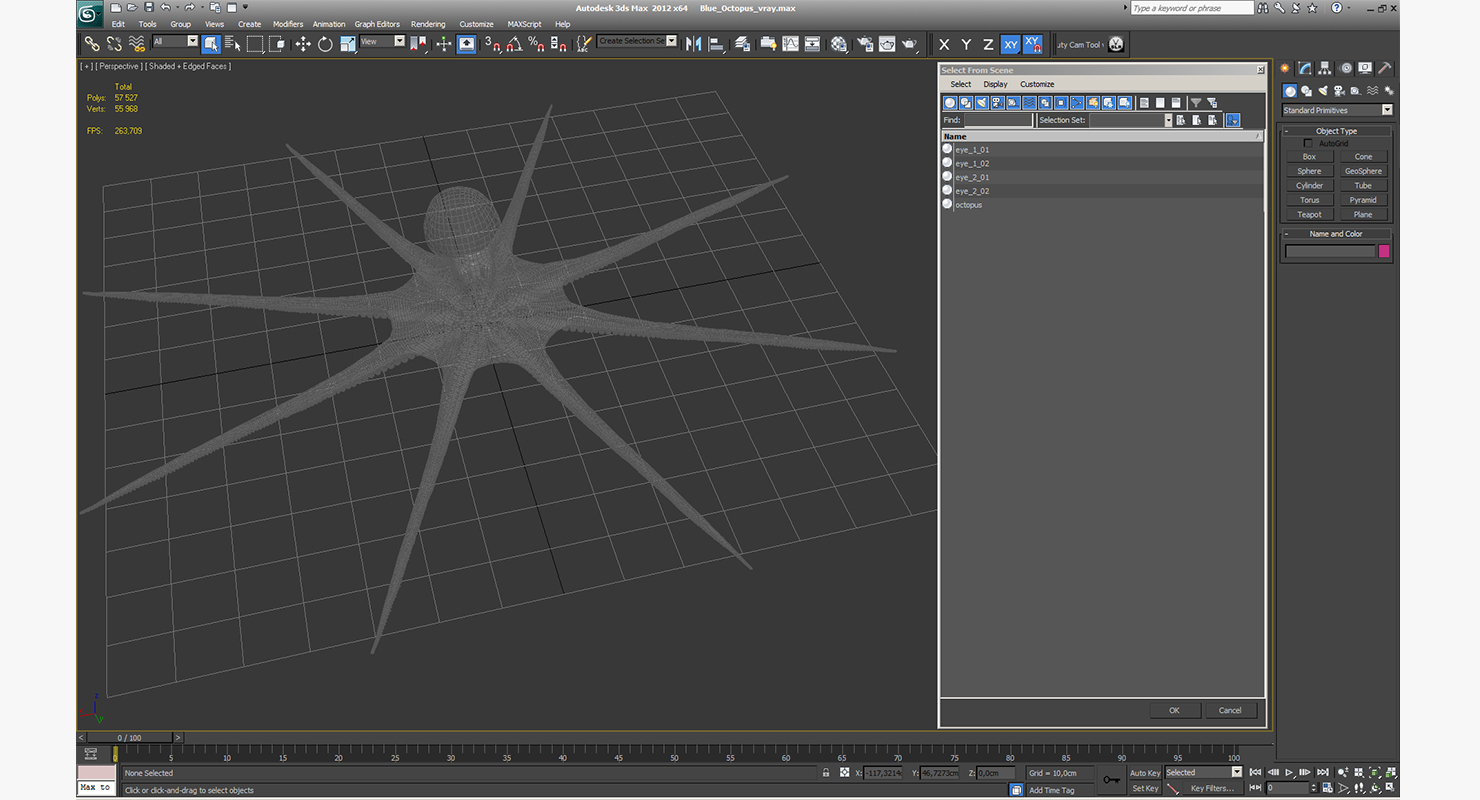The width and height of the screenshot is (1480, 800).
Task: Select the Select and Link tool
Action: 92,44
